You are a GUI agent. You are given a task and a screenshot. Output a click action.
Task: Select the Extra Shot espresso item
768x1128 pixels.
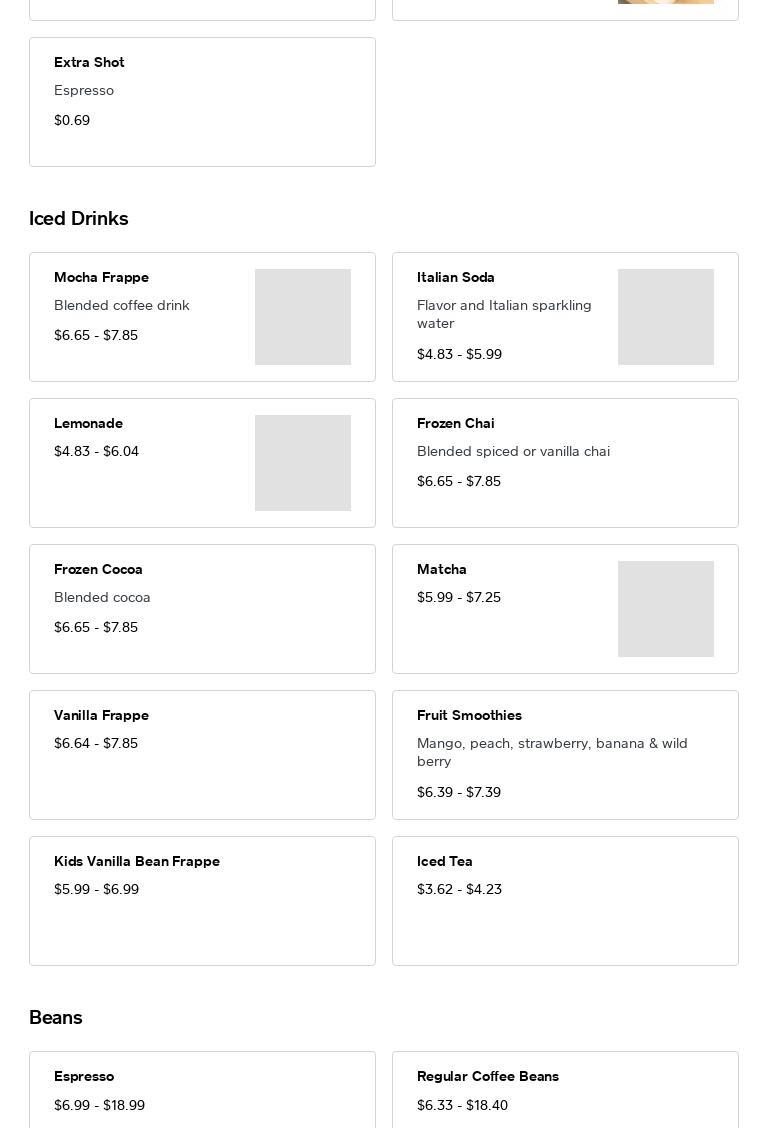click(202, 102)
